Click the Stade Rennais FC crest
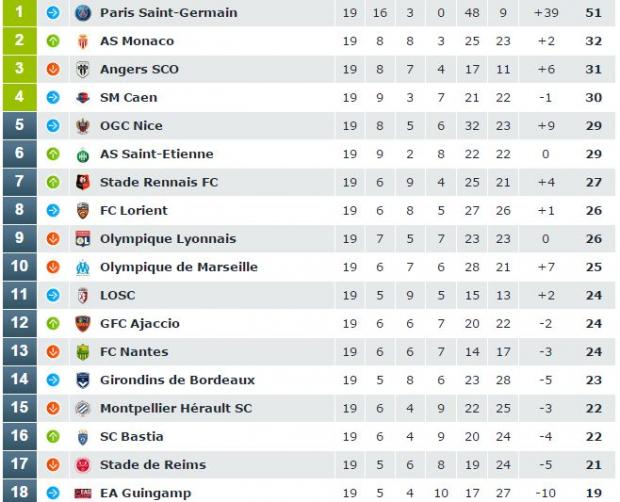Image resolution: width=620 pixels, height=502 pixels. tap(82, 182)
